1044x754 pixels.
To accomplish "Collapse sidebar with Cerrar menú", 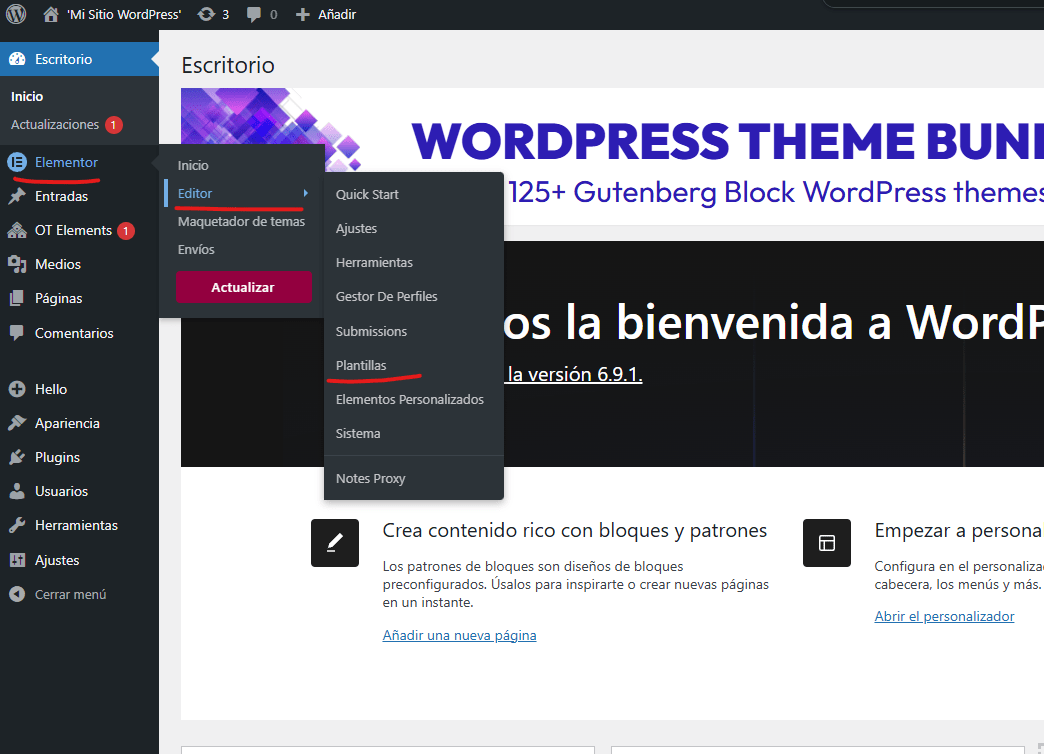I will [x=70, y=594].
